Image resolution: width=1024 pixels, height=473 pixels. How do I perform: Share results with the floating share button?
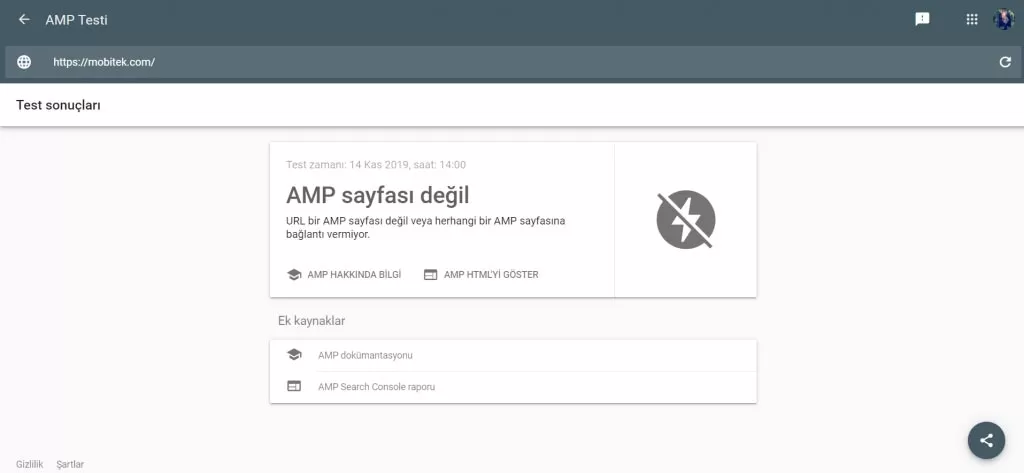[x=986, y=440]
